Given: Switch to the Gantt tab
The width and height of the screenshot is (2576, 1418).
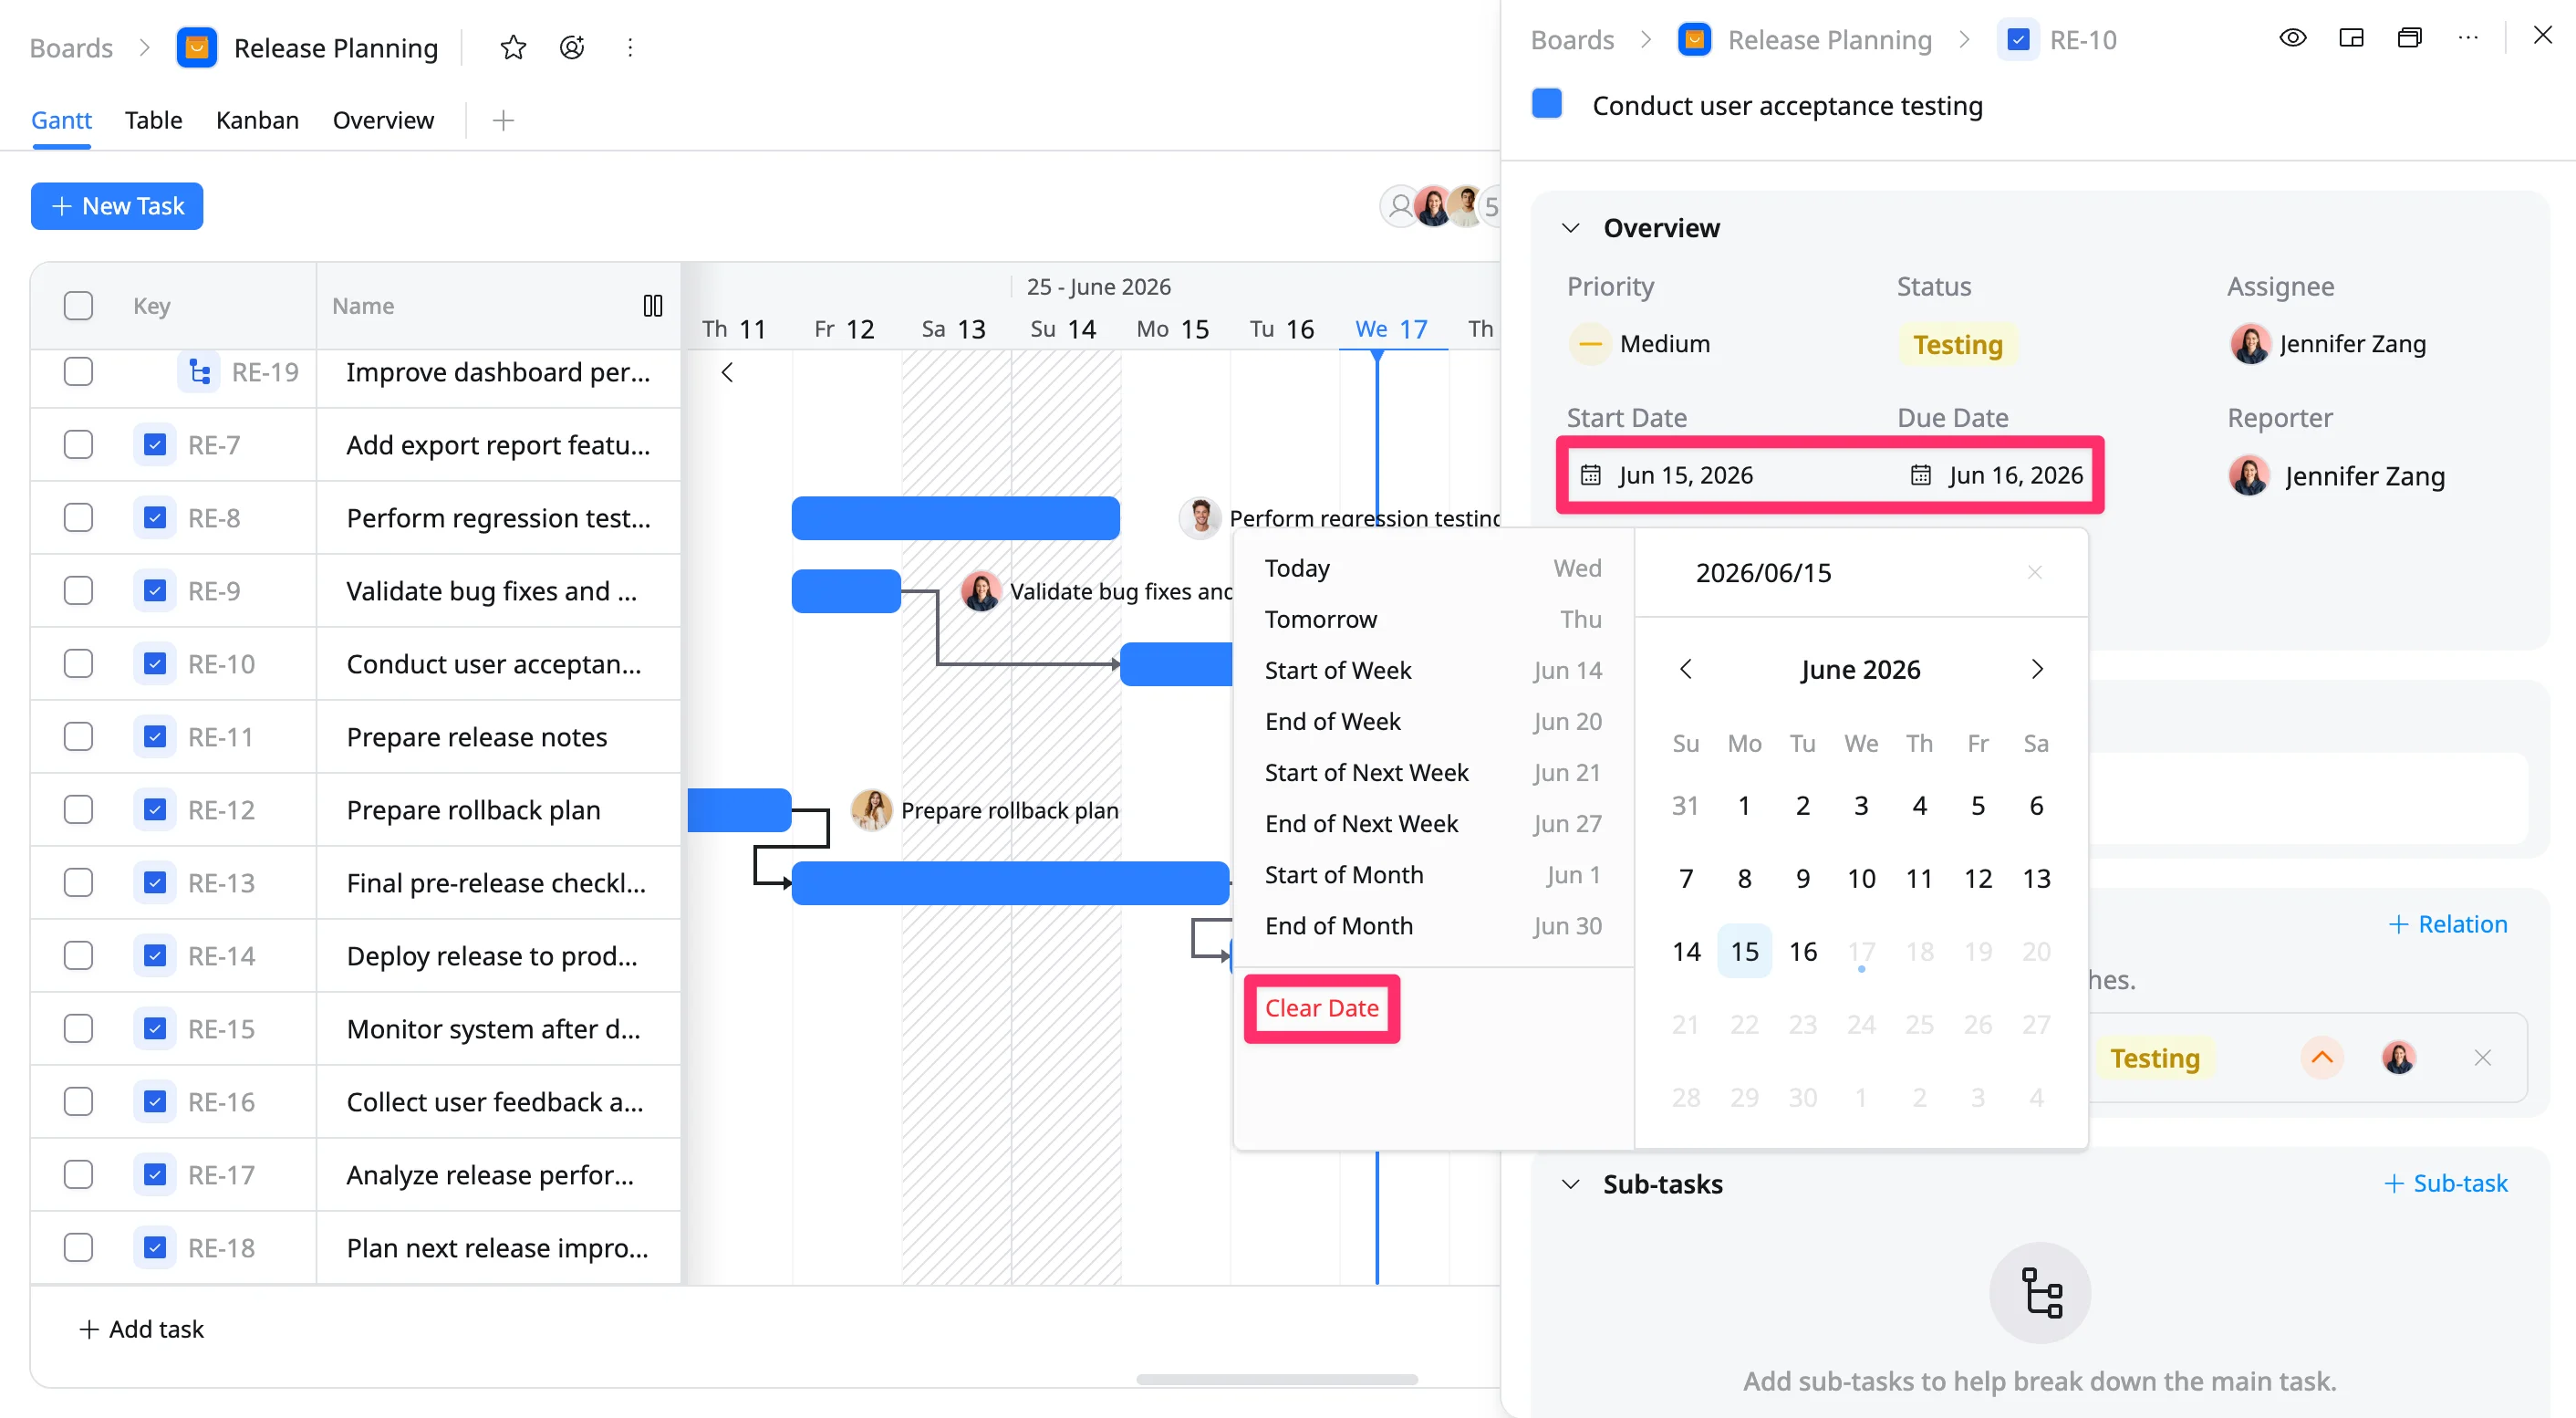Looking at the screenshot, I should (61, 120).
